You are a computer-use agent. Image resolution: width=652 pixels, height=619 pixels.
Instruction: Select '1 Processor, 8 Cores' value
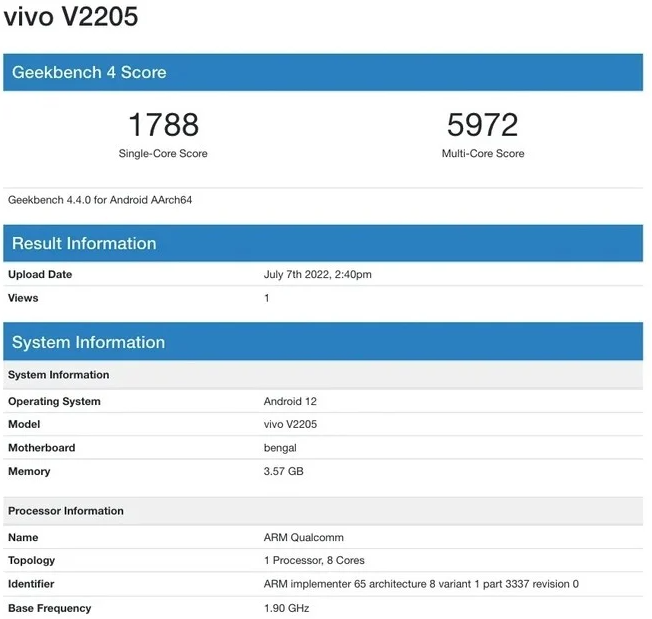coord(314,560)
